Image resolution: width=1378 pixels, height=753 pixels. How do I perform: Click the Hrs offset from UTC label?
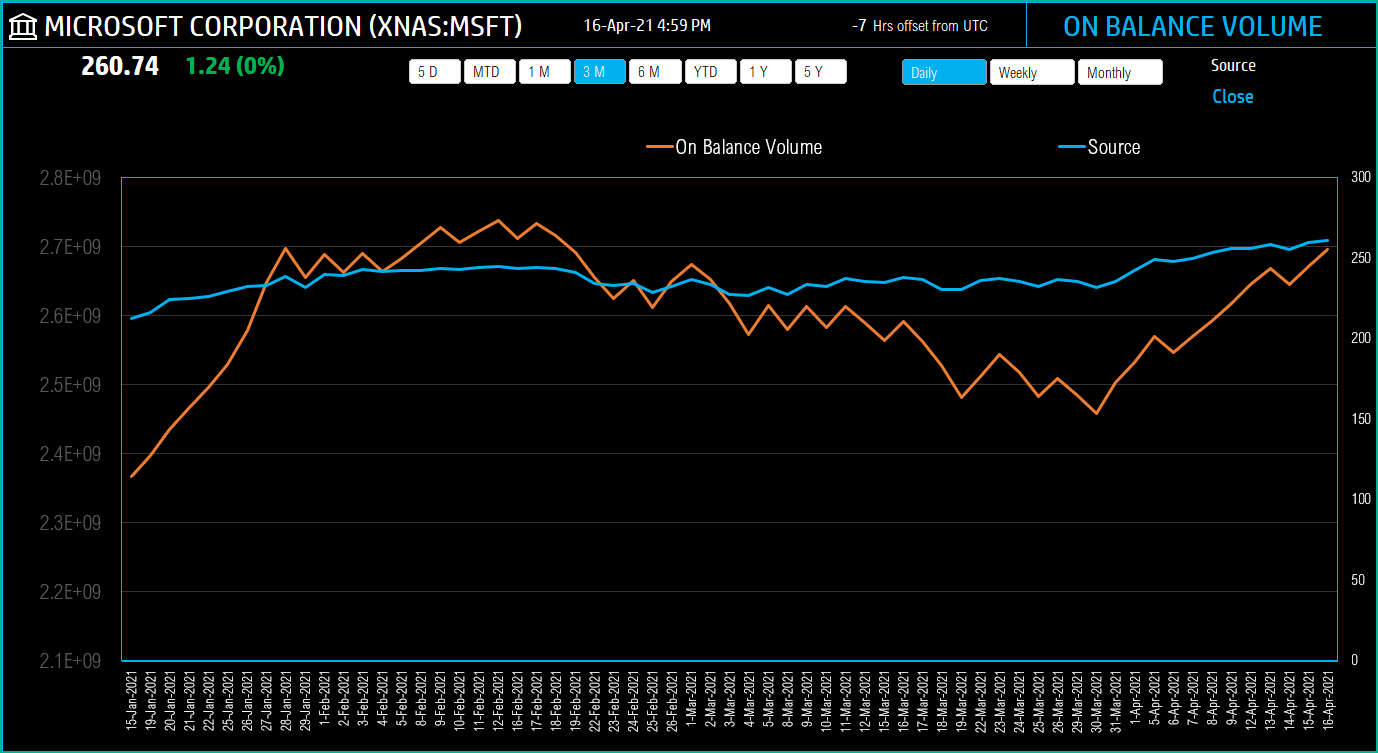[930, 26]
